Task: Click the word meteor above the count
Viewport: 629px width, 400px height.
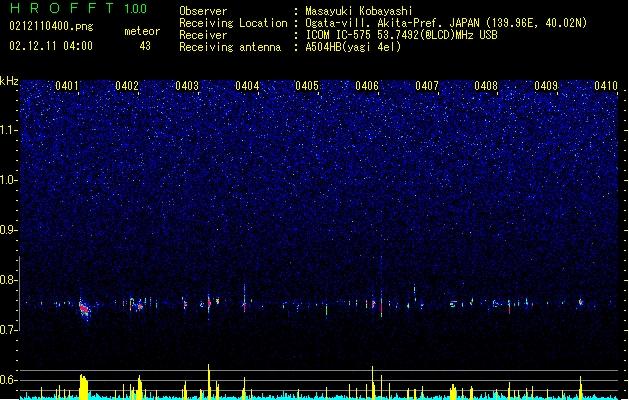Action: pyautogui.click(x=142, y=31)
